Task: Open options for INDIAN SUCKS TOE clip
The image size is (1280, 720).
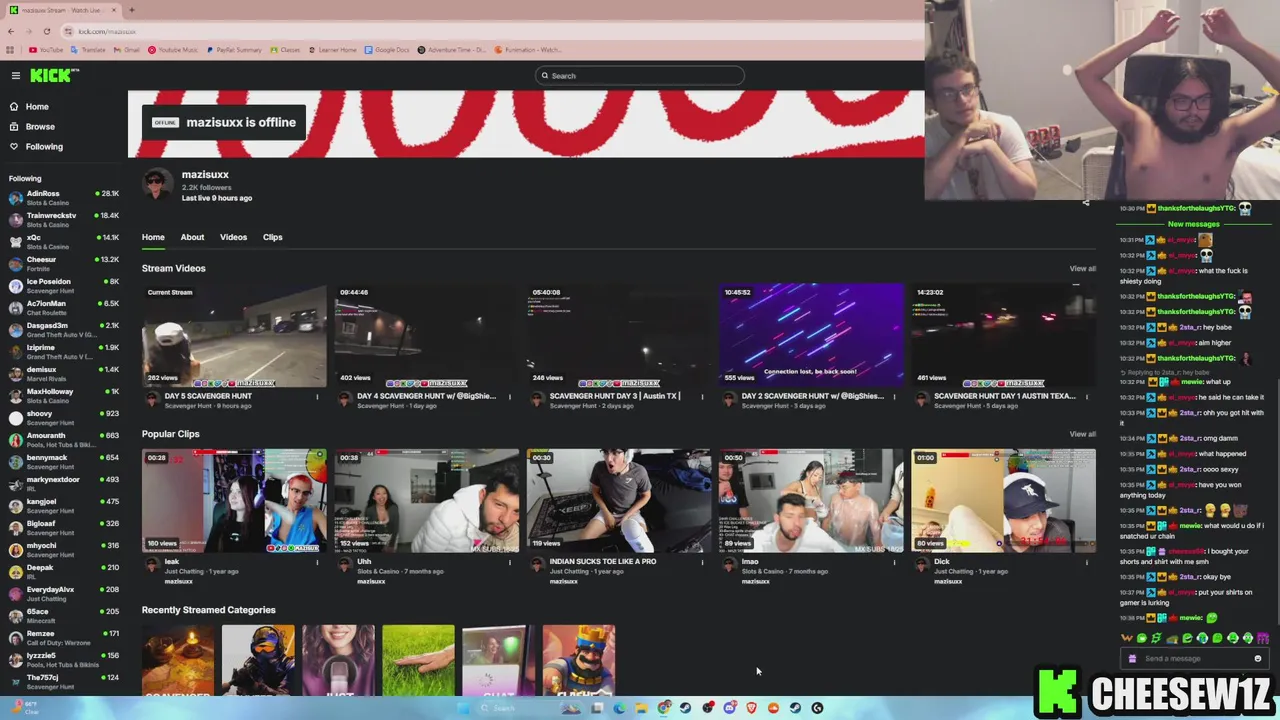Action: point(702,562)
